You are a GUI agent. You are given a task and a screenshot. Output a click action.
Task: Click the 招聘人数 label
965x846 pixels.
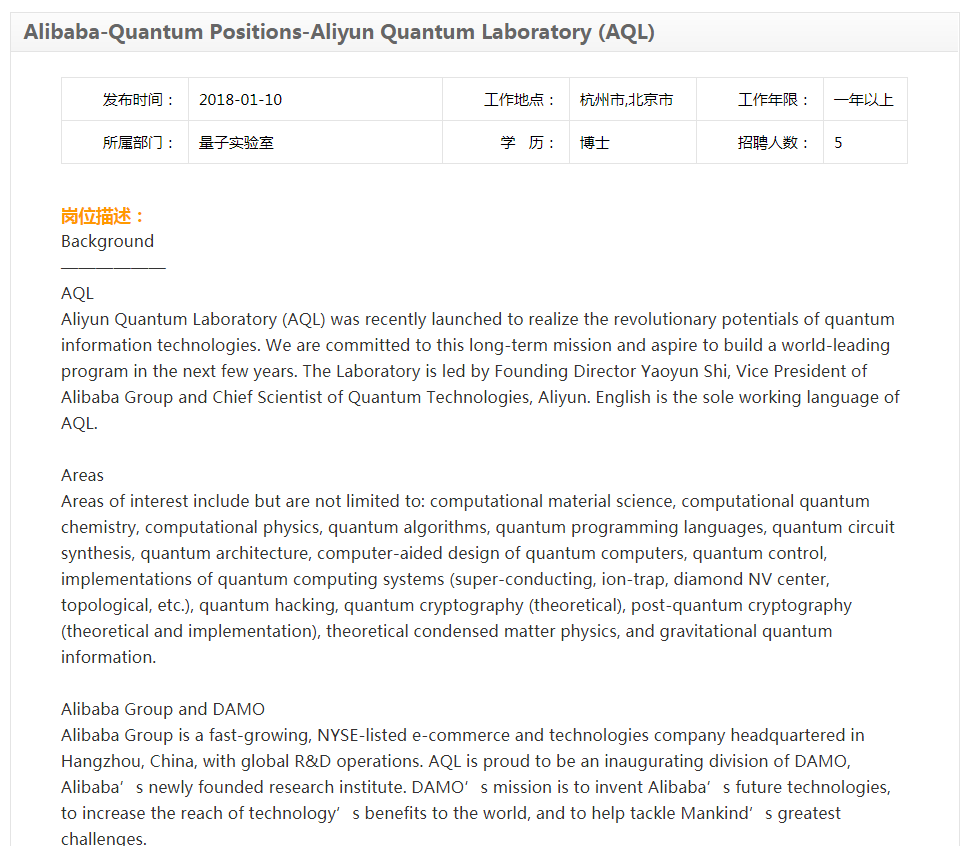tap(774, 143)
